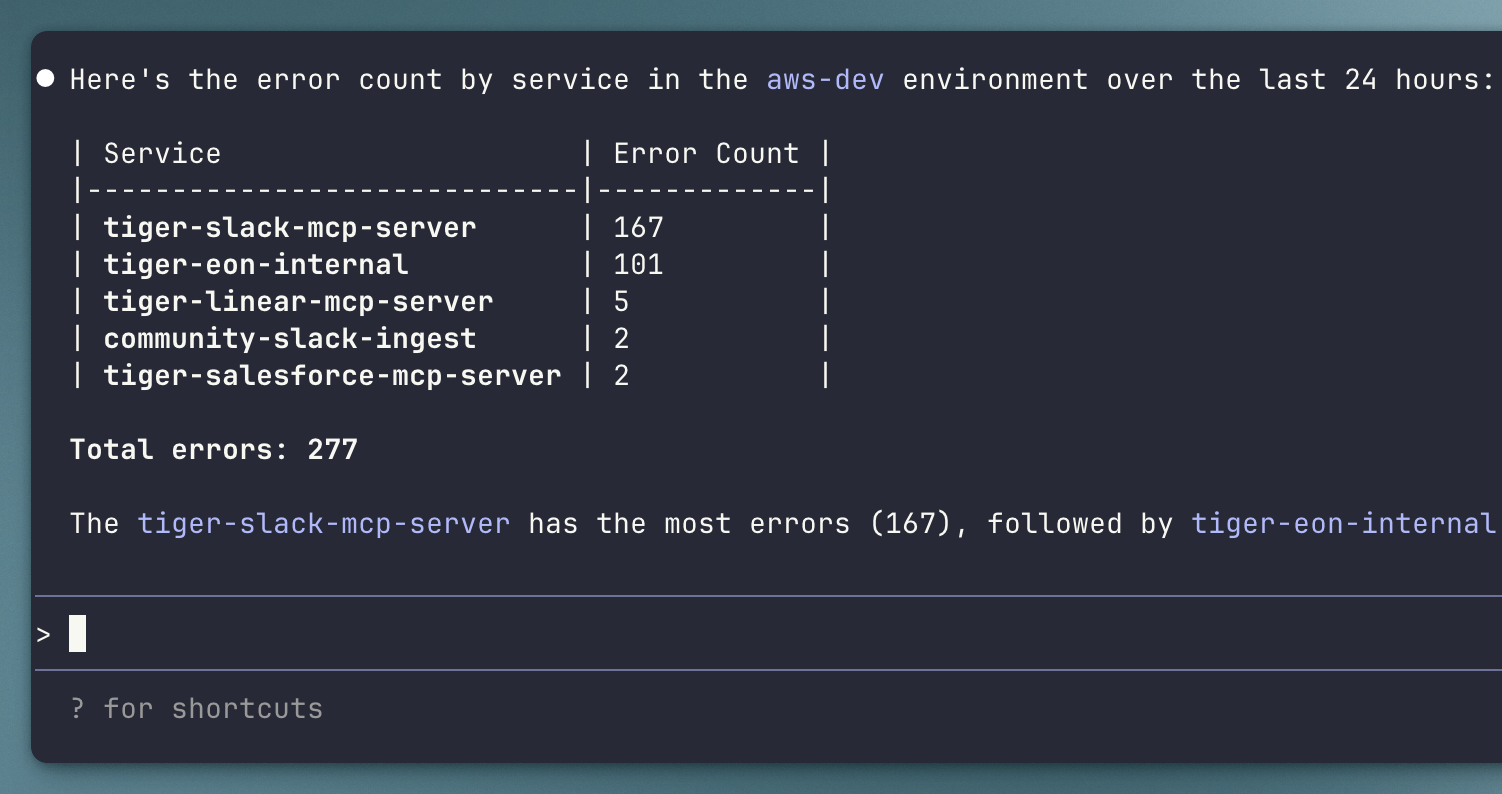
Task: Select tiger-salesforce-mcp-server in the table
Action: click(x=331, y=375)
